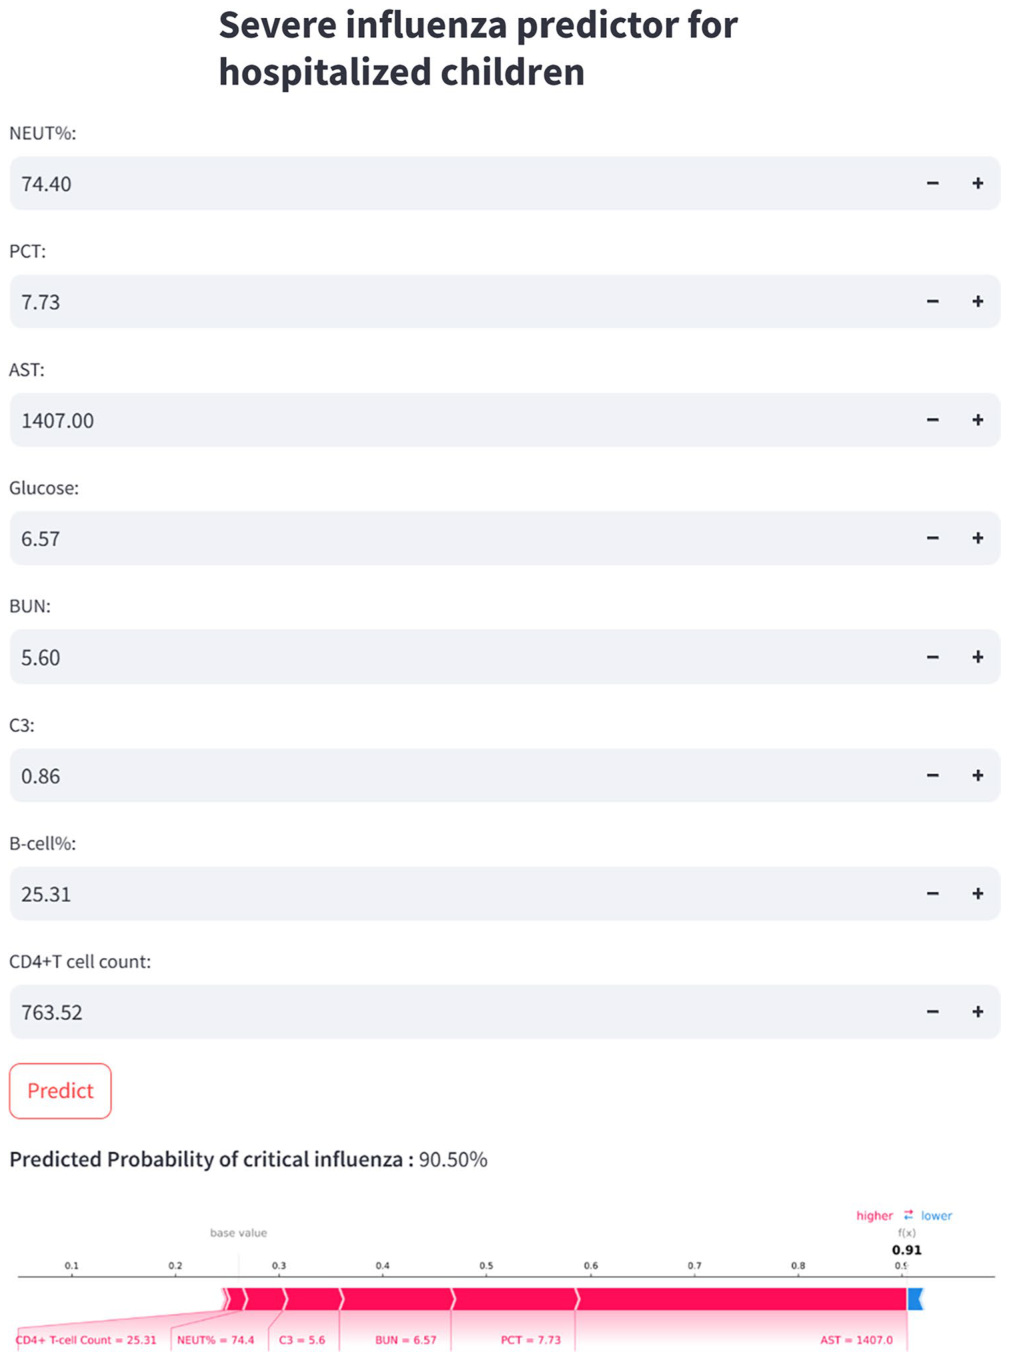Click the PCT = 7.73 bar segment

coord(515,1299)
